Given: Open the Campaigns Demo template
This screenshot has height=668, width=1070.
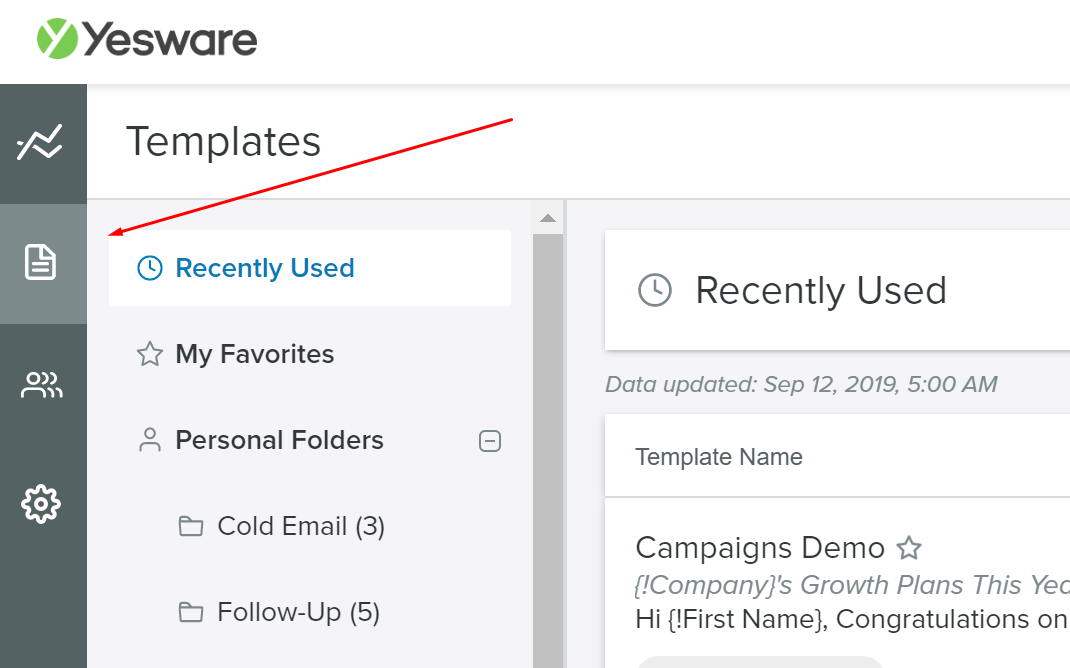Looking at the screenshot, I should [760, 548].
